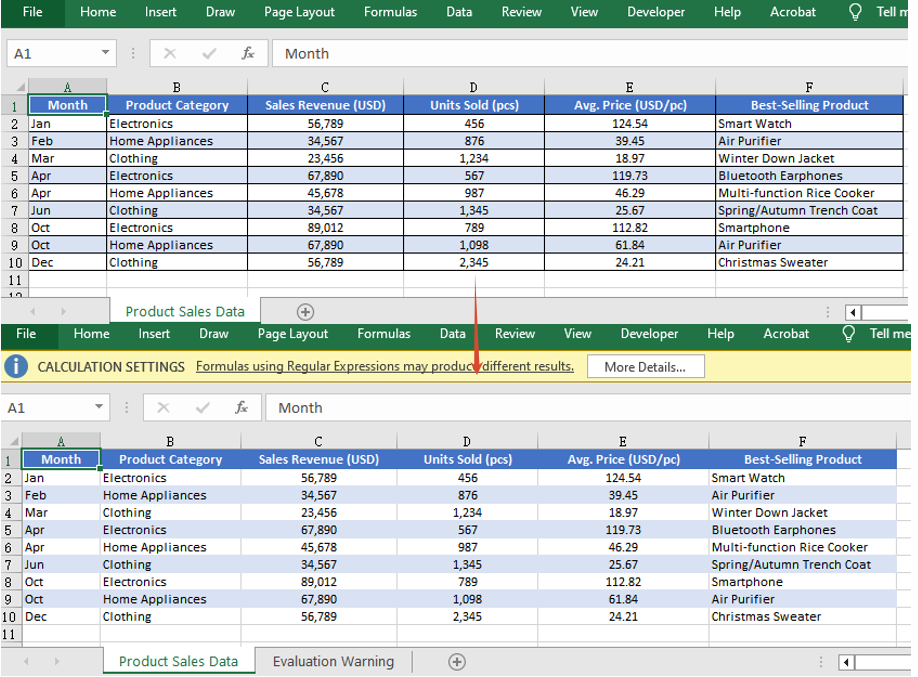Click Units Sold (pcs) header in bottom worksheet
Screen dimensions: 918x677
tap(467, 460)
